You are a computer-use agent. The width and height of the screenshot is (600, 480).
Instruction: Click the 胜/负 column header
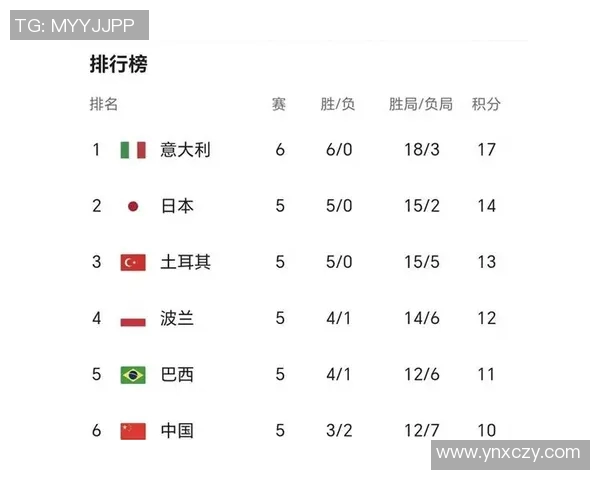point(338,104)
